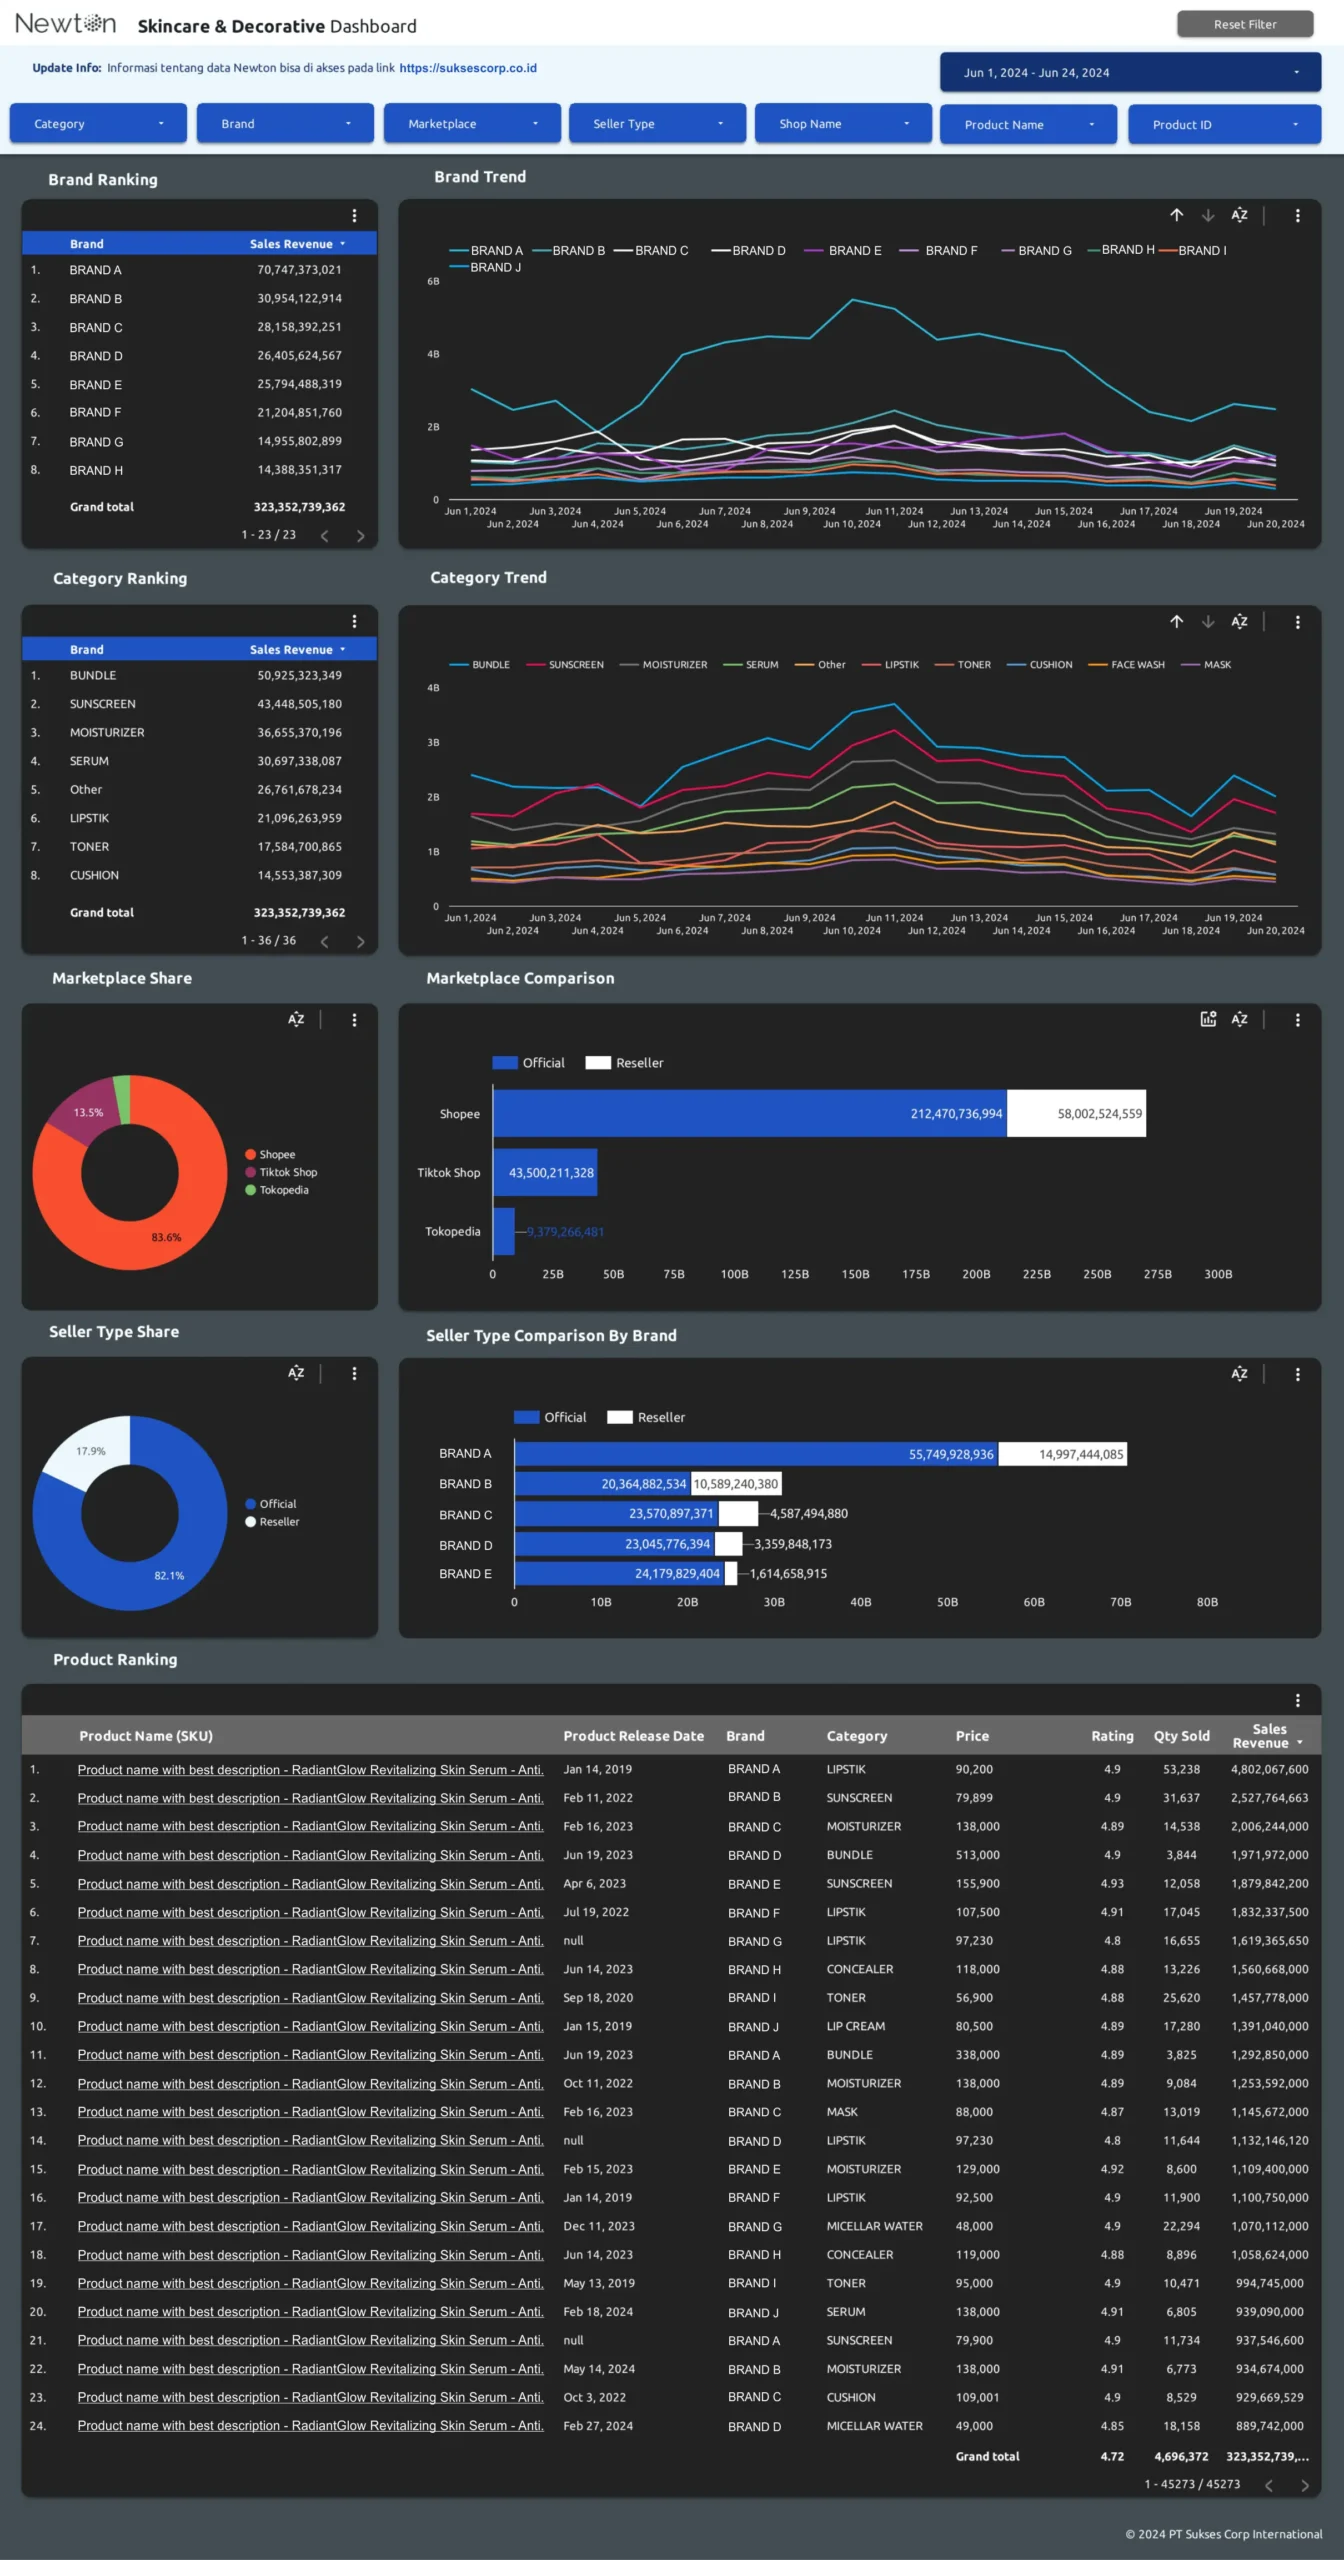This screenshot has width=1344, height=2560.
Task: Click chart-export icon in Marketplace Comparison
Action: (x=1208, y=1018)
